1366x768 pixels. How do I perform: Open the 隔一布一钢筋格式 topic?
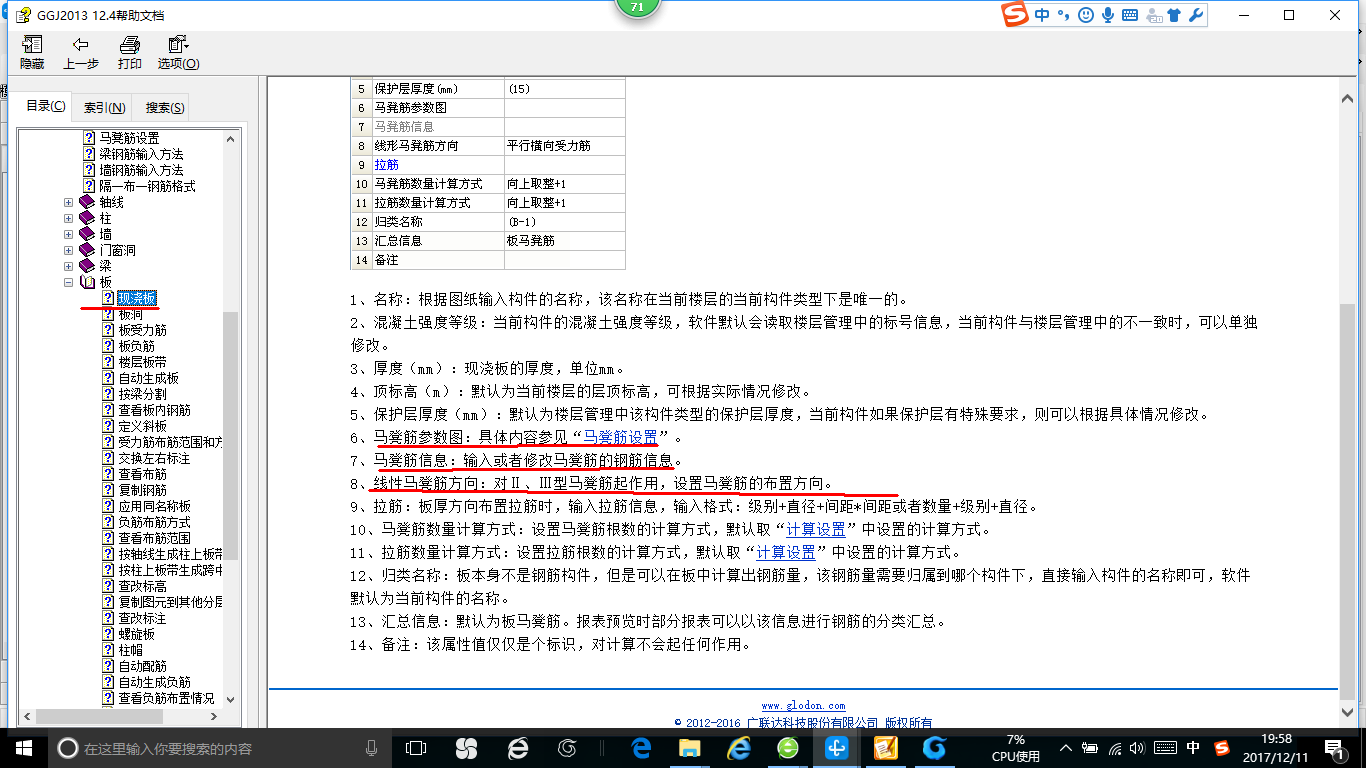pyautogui.click(x=147, y=186)
